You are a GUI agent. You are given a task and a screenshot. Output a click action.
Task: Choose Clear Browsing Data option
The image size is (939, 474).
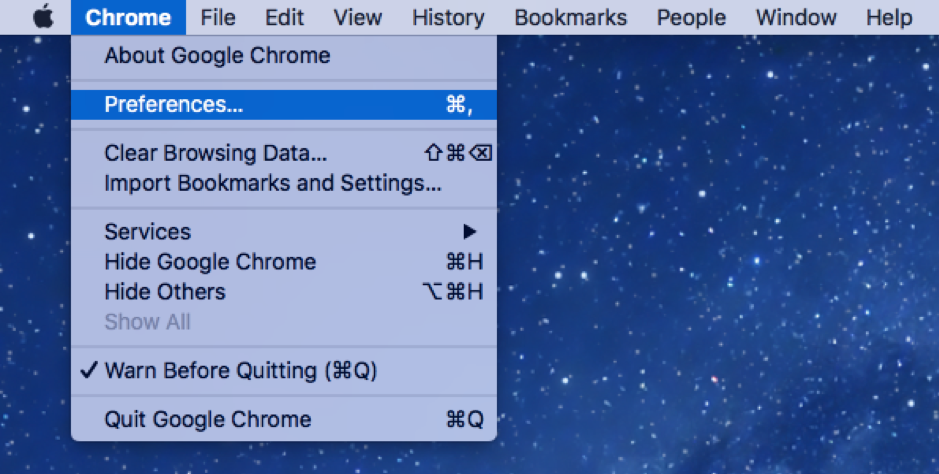coord(215,153)
